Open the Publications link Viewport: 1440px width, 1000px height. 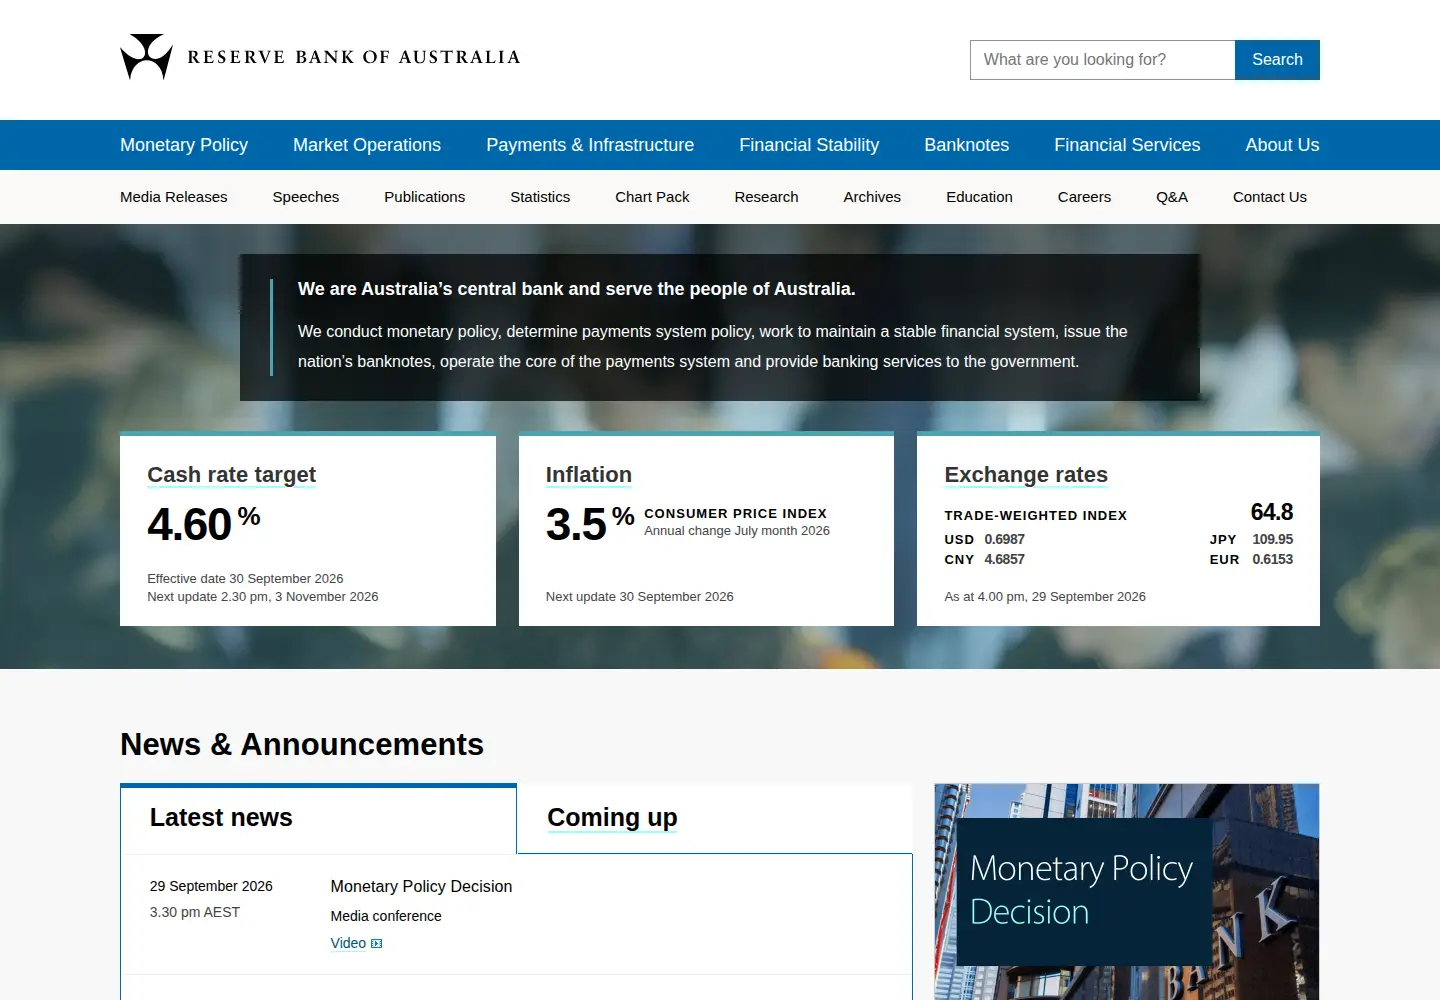[x=425, y=197]
